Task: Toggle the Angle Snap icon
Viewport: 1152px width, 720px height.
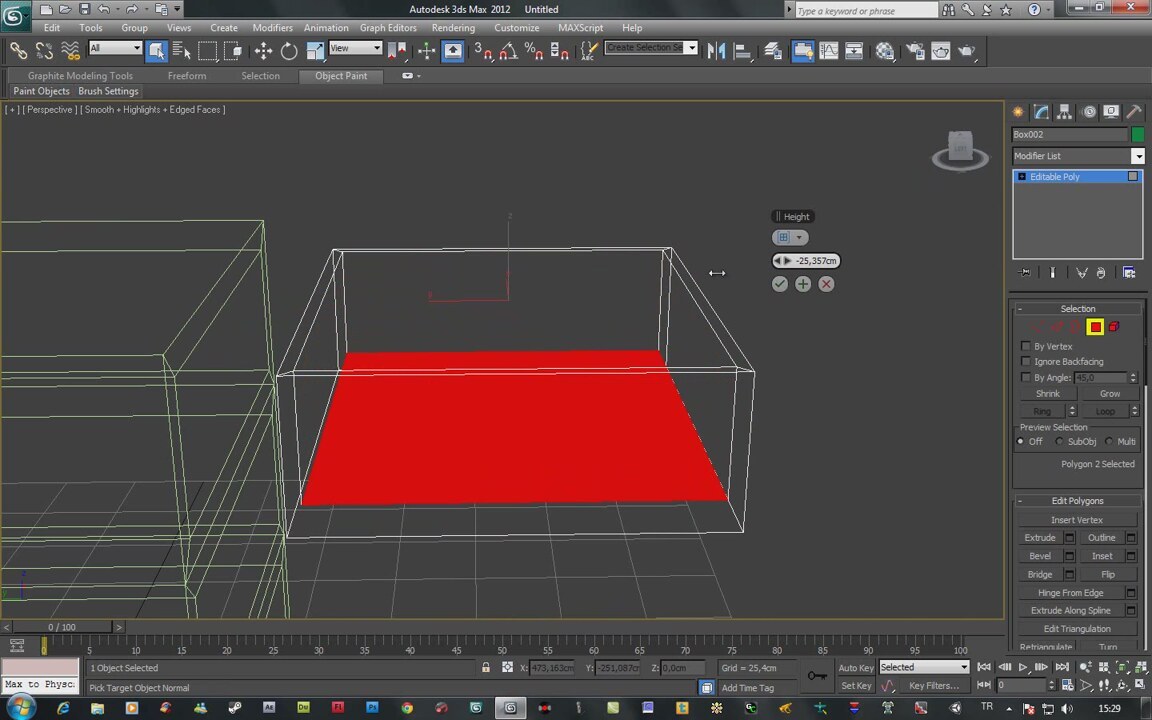Action: tap(508, 51)
